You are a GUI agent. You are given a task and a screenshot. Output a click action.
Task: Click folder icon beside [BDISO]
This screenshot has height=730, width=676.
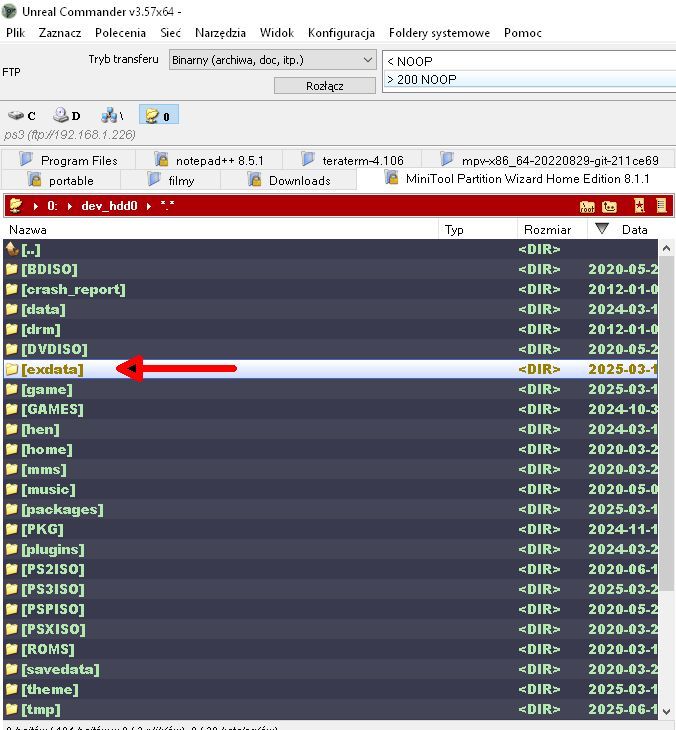(12, 269)
